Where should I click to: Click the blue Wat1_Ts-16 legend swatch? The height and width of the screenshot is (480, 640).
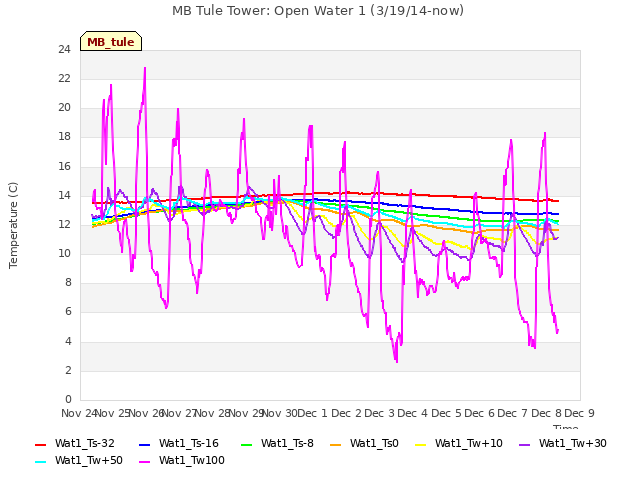pyautogui.click(x=144, y=444)
